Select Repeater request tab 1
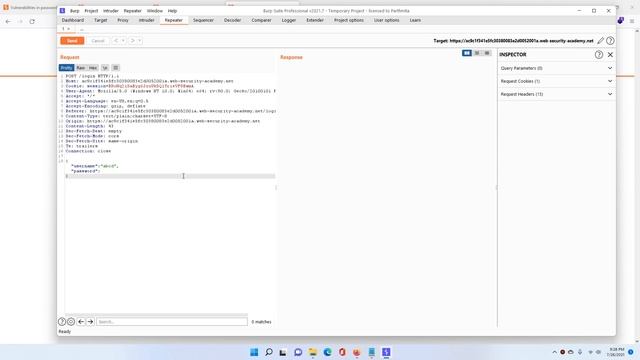Viewport: 640px width, 360px height. pyautogui.click(x=66, y=29)
